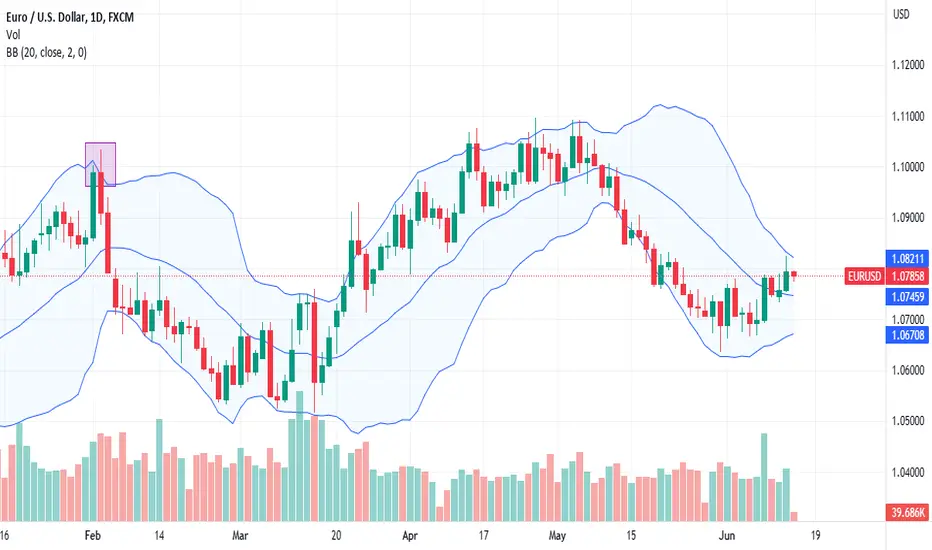Click the tallest green volume bar in June
The image size is (932, 550).
764,477
